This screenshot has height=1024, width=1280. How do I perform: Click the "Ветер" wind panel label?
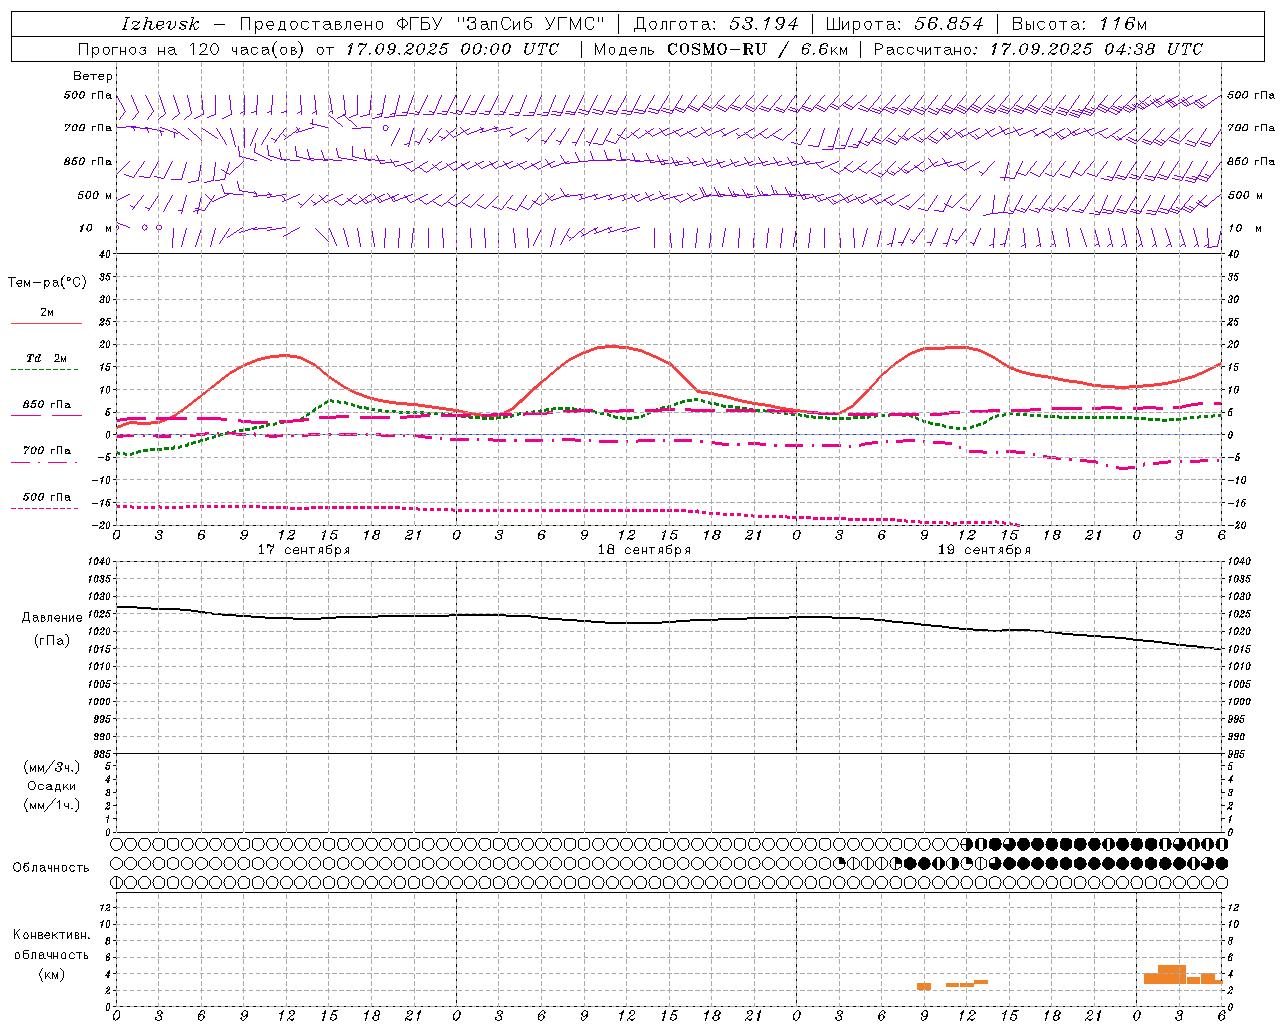[93, 76]
